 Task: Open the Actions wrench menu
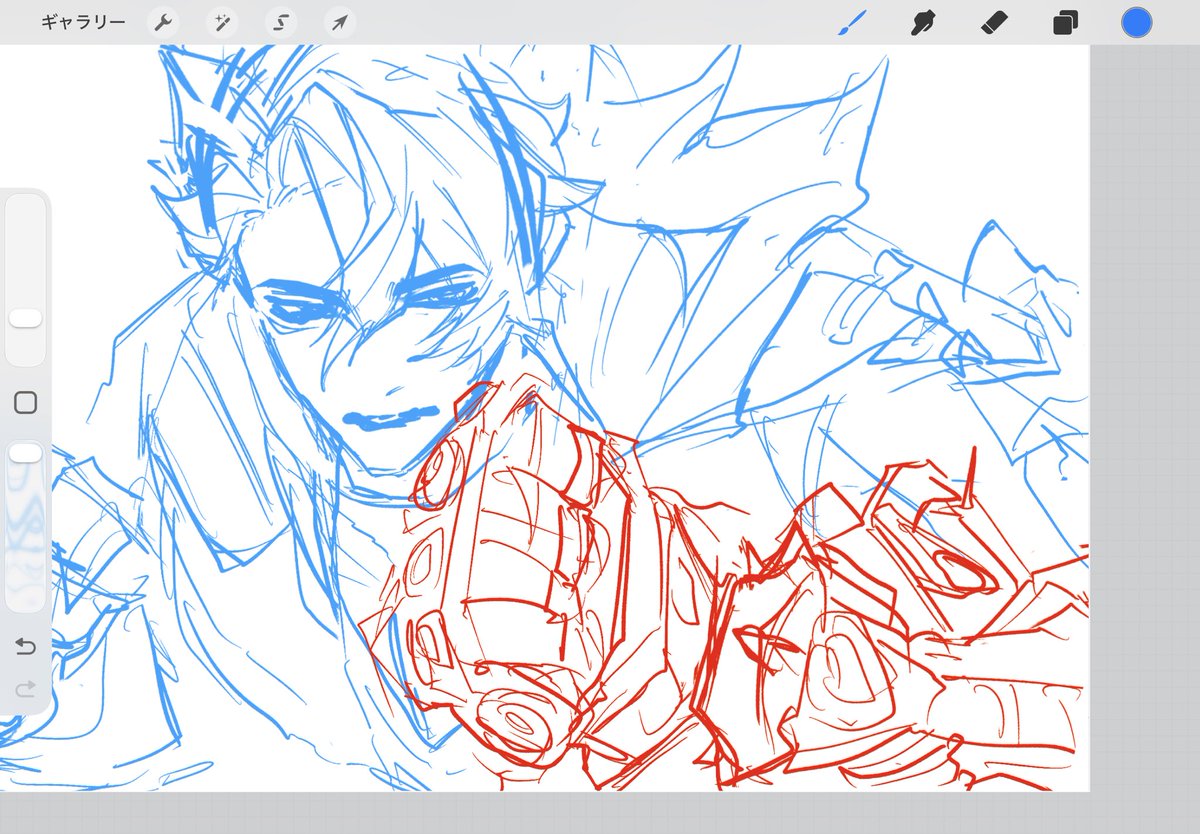[163, 23]
